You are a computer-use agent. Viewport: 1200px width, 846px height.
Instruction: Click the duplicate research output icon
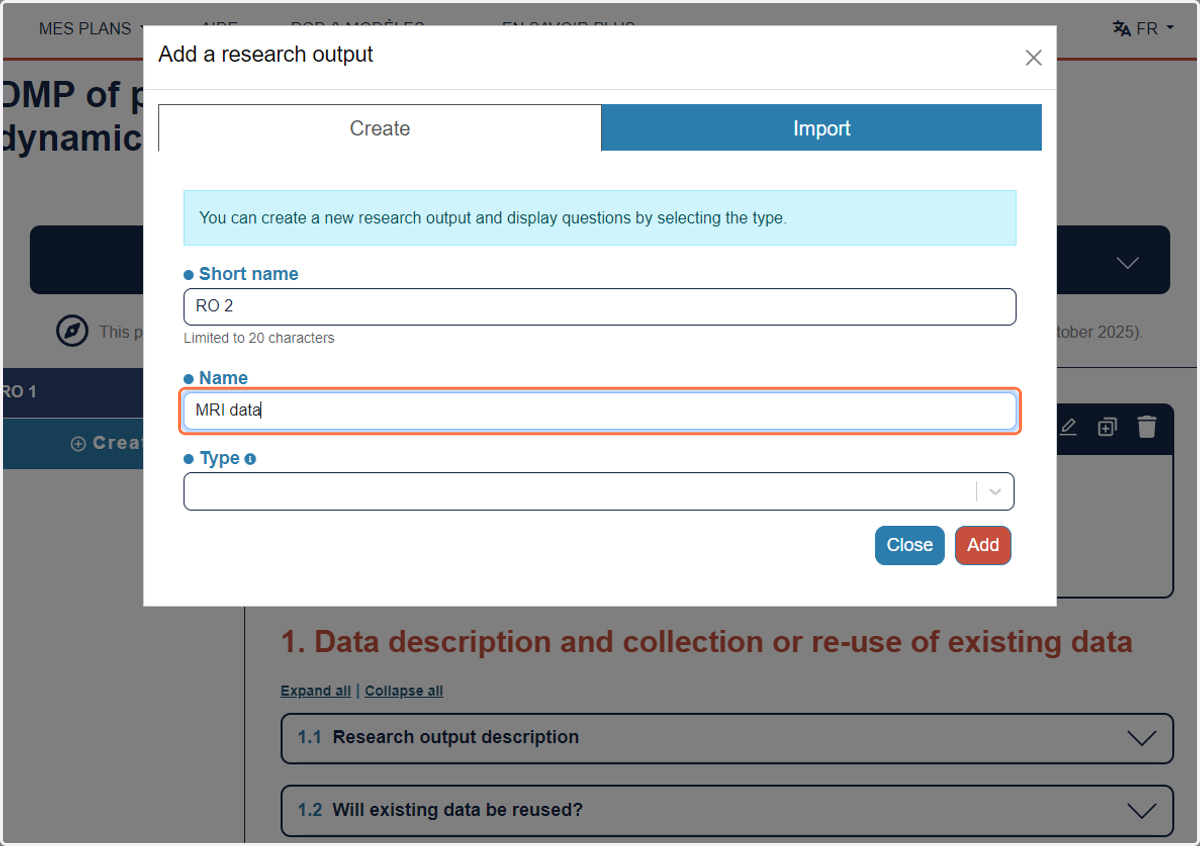[x=1107, y=427]
